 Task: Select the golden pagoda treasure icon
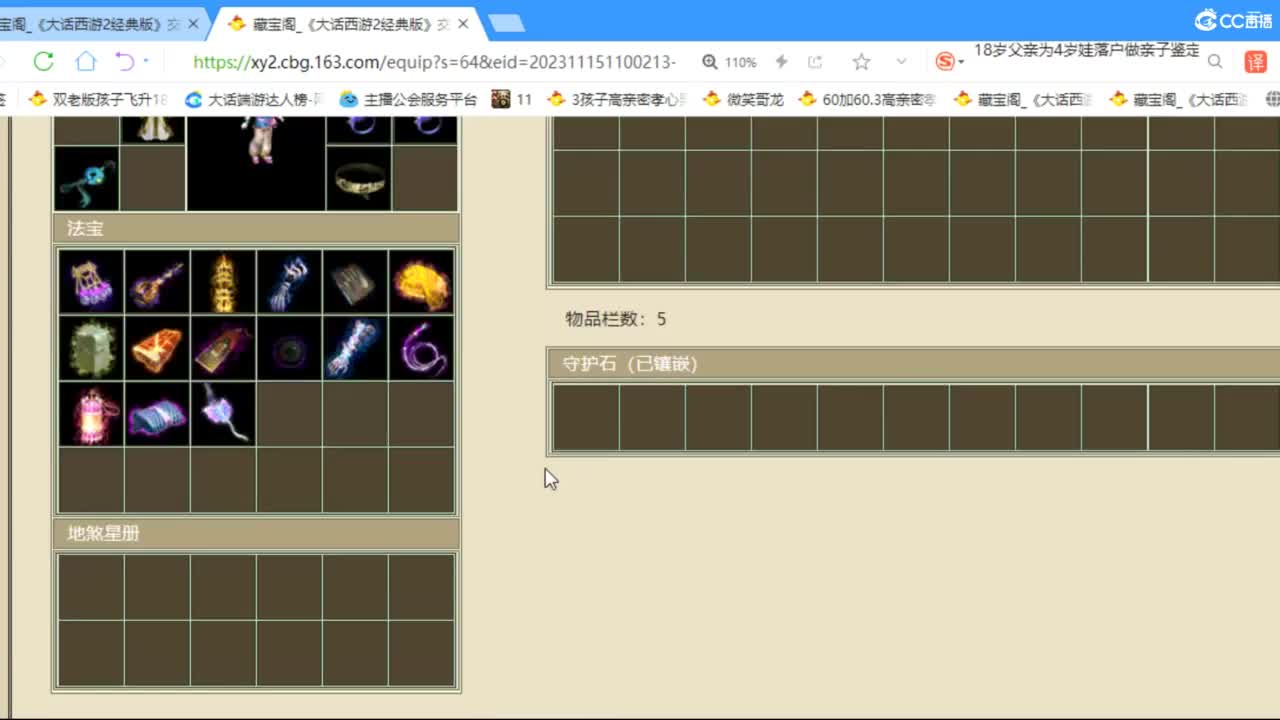[223, 281]
